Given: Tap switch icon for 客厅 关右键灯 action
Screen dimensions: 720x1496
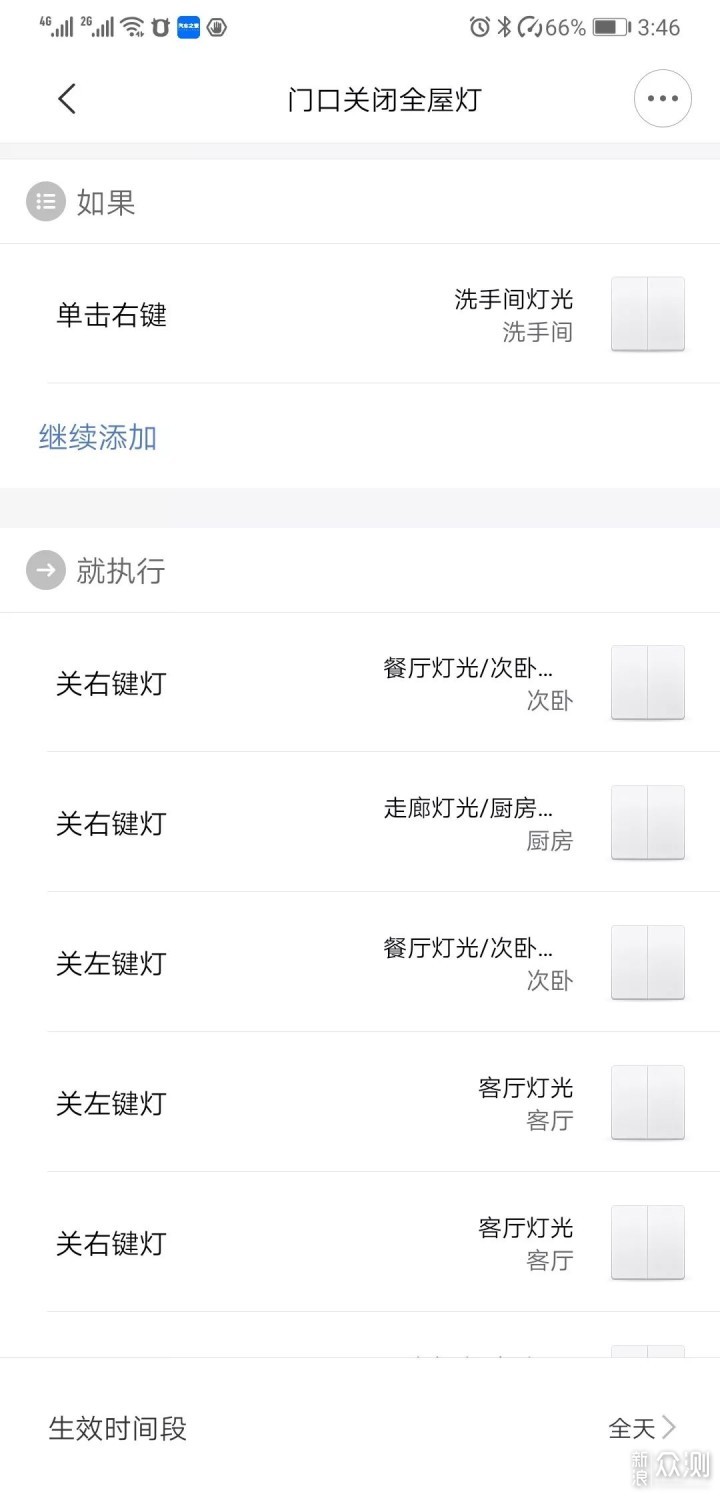Looking at the screenshot, I should point(647,1243).
